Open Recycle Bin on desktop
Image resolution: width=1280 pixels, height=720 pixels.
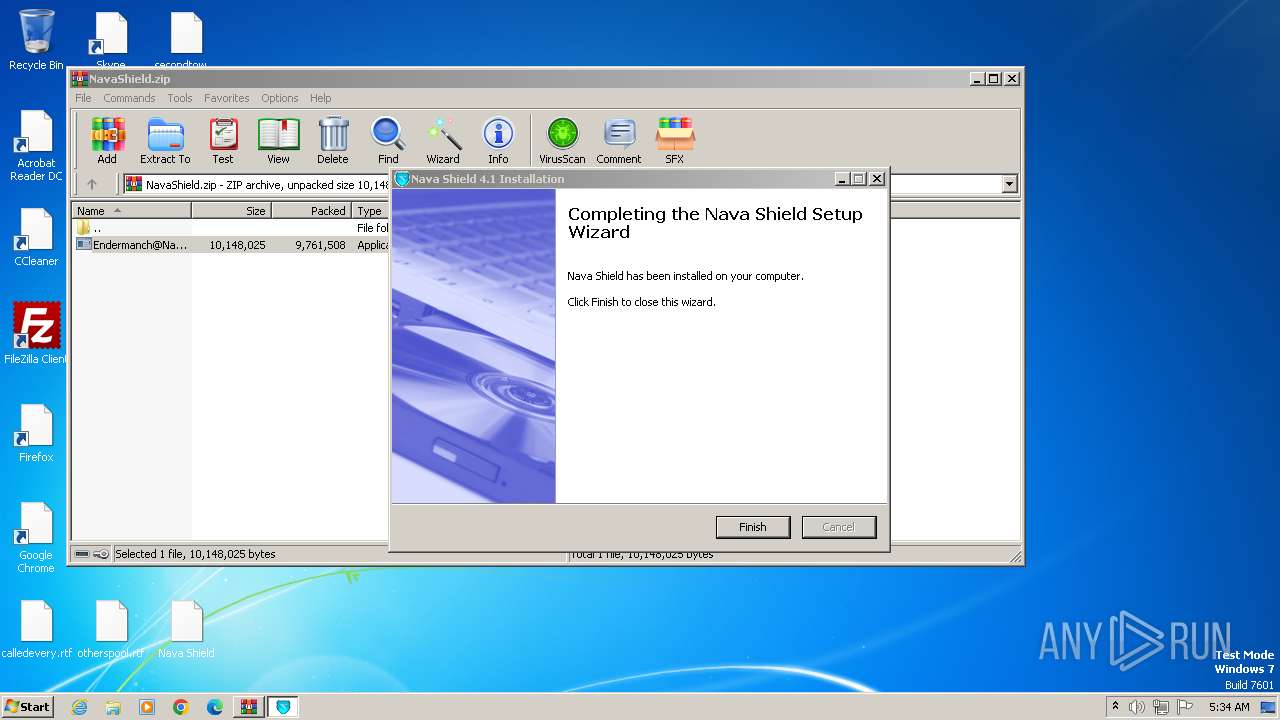(x=36, y=40)
